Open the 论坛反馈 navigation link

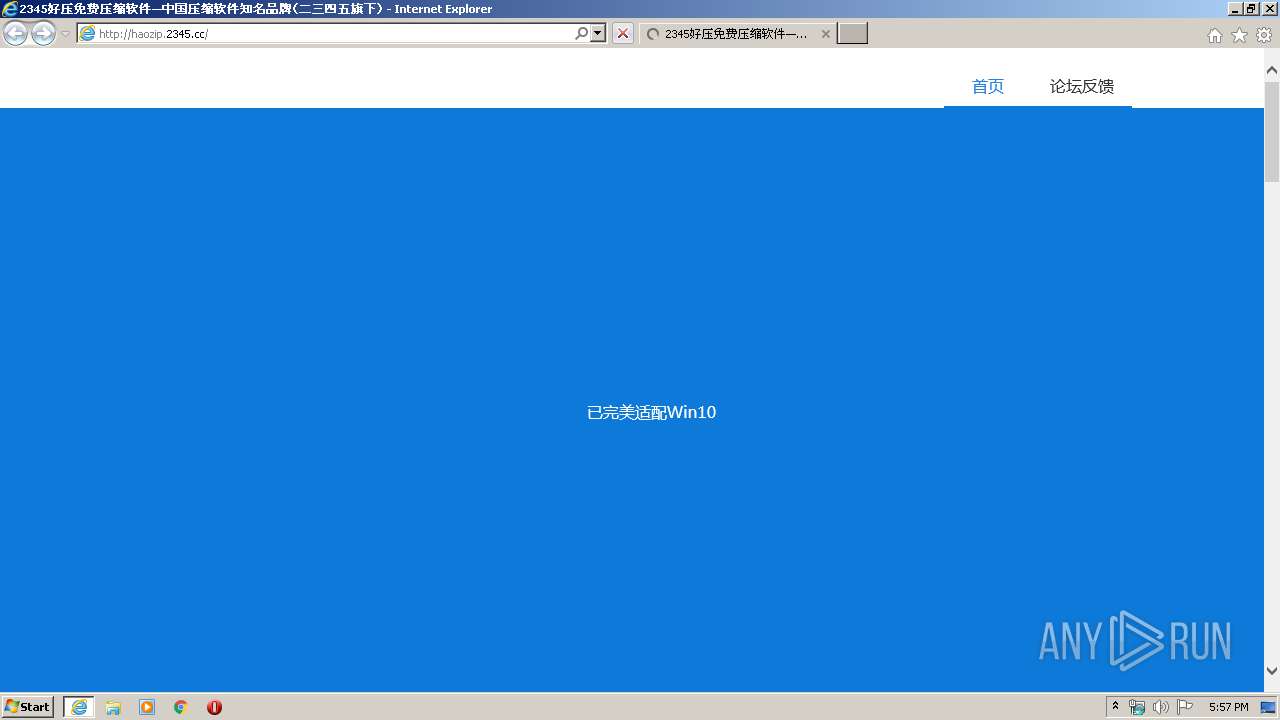coord(1082,87)
